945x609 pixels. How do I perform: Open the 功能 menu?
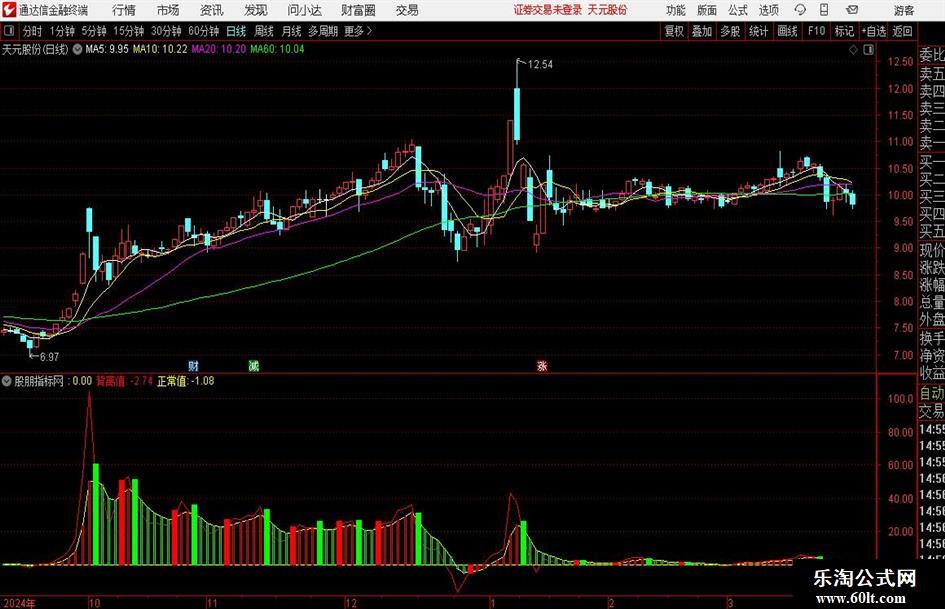click(676, 10)
